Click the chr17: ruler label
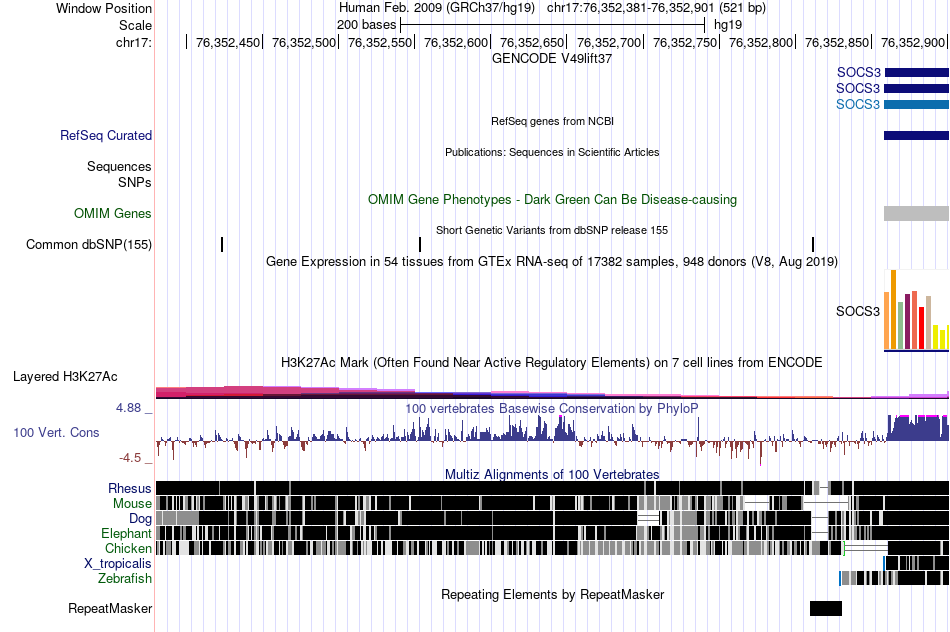The width and height of the screenshot is (950, 632). tap(133, 42)
